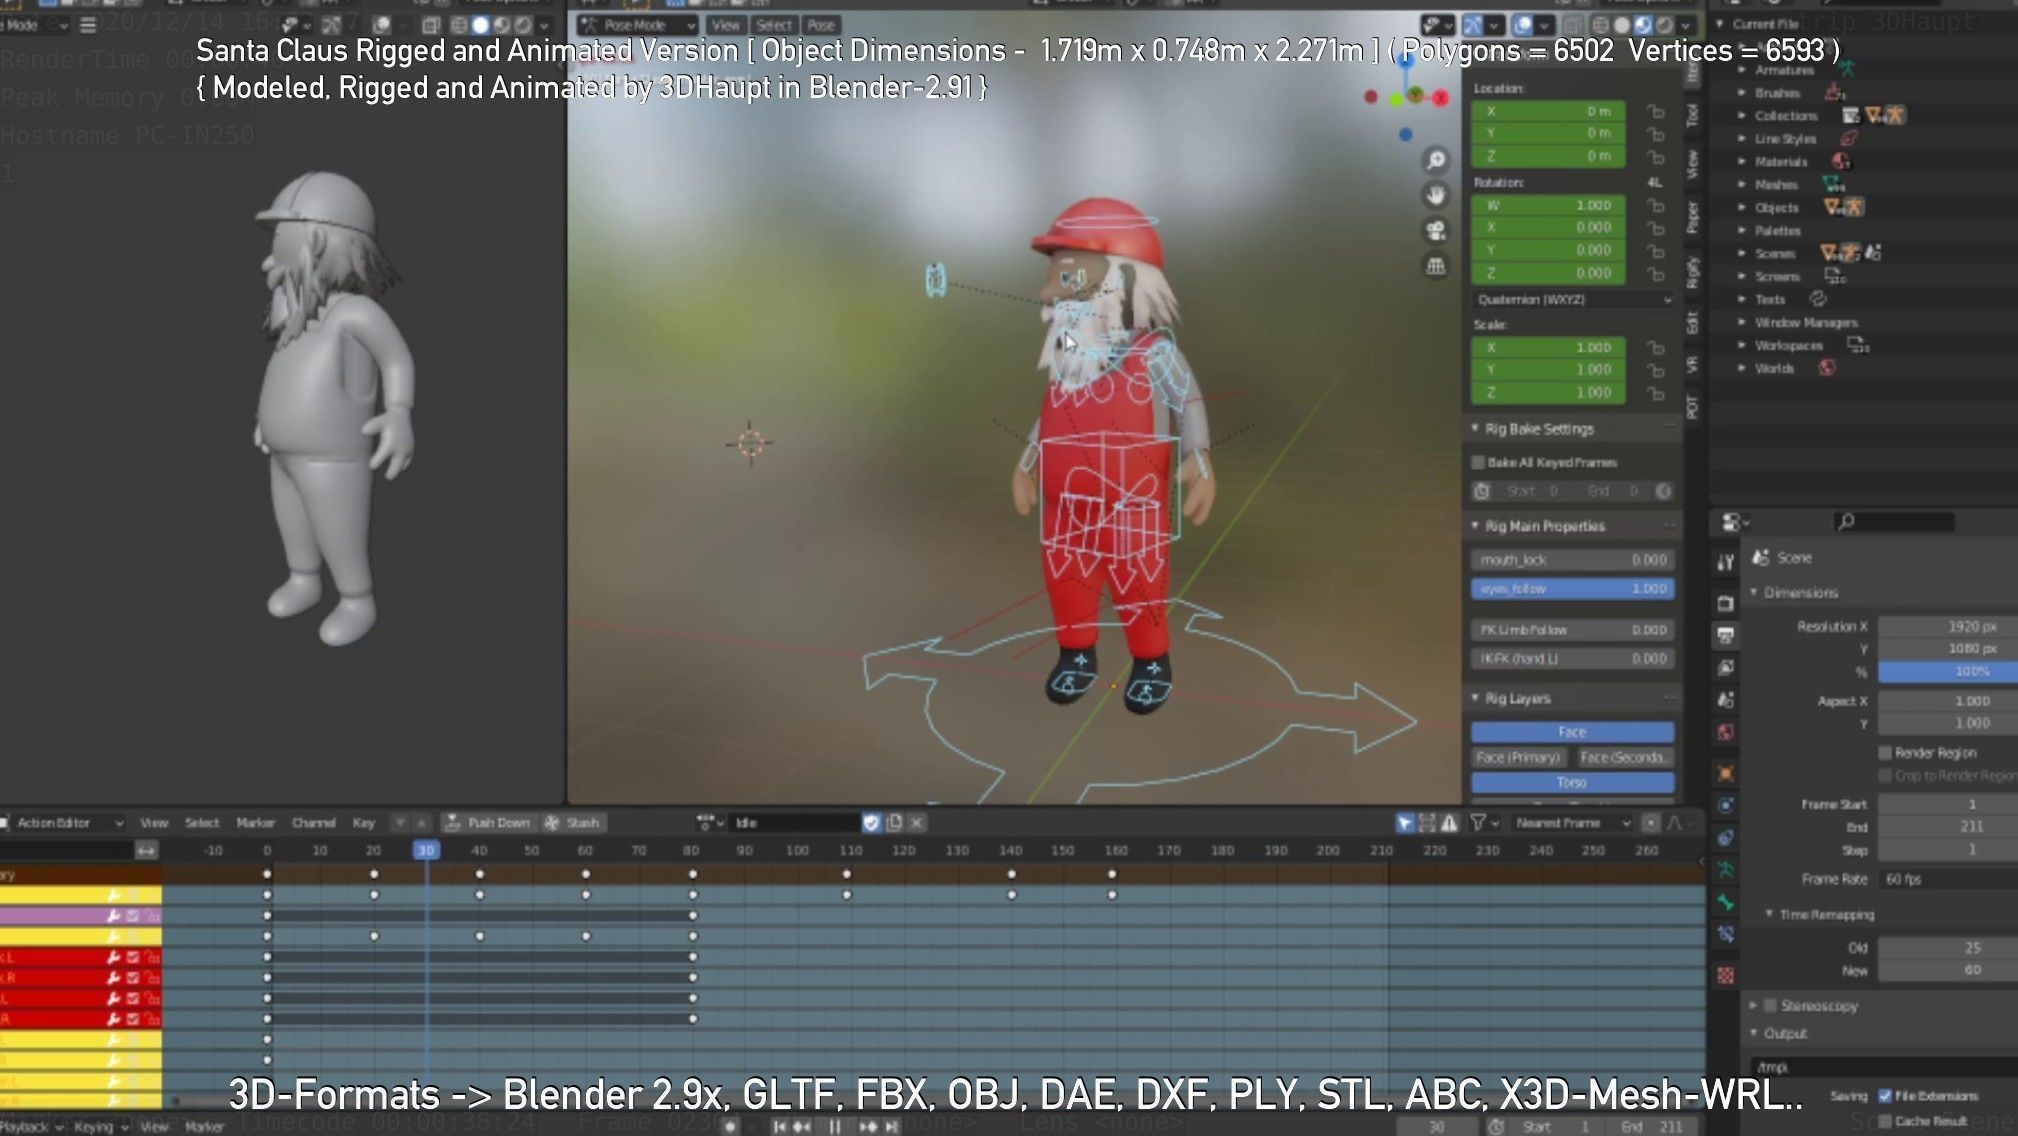The height and width of the screenshot is (1136, 2018).
Task: Select Solid viewport shading sphere
Action: (1622, 25)
